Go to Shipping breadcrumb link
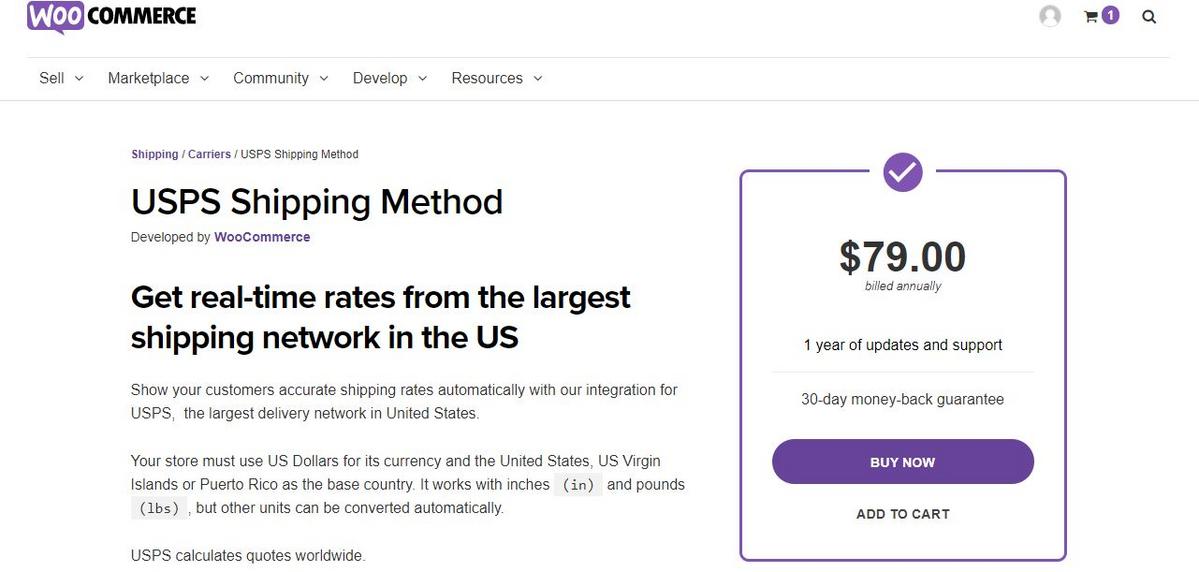The width and height of the screenshot is (1199, 572). [x=154, y=154]
